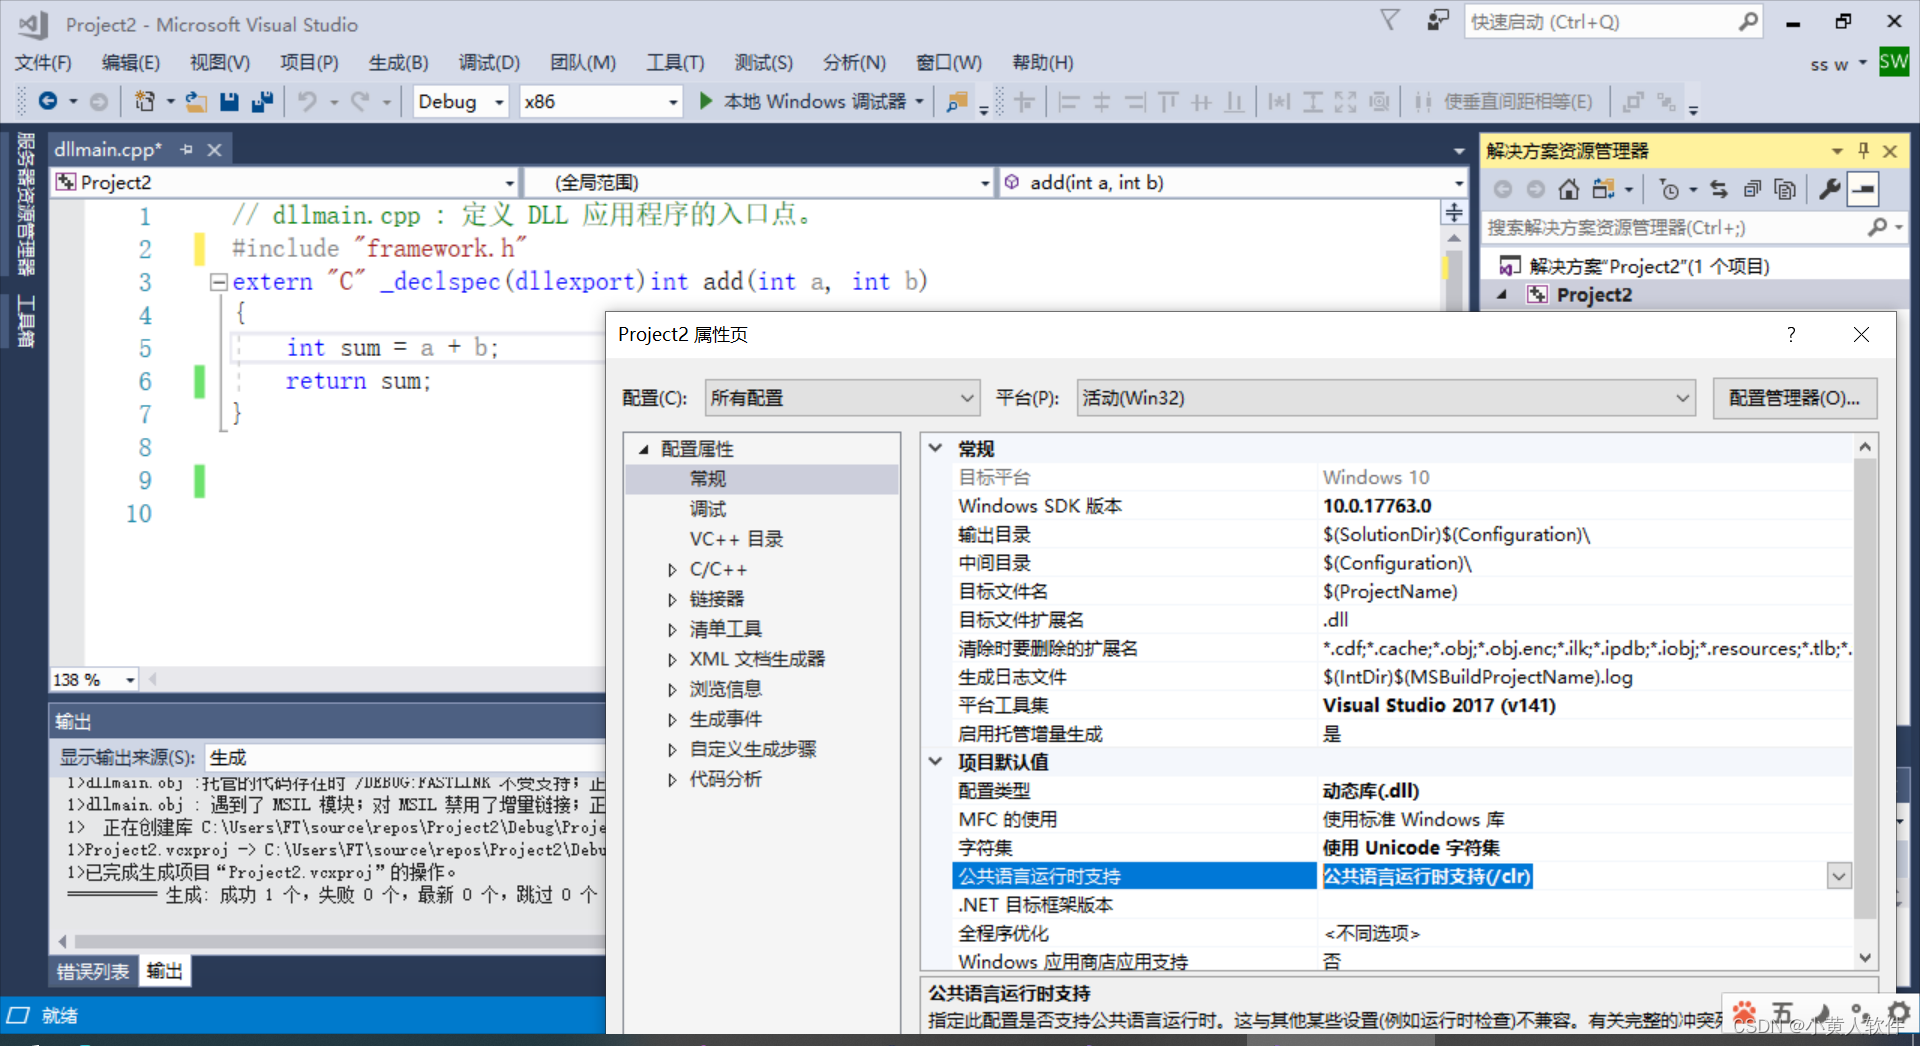
Task: Open the 配置(C) 所有配置 dropdown
Action: (x=842, y=398)
